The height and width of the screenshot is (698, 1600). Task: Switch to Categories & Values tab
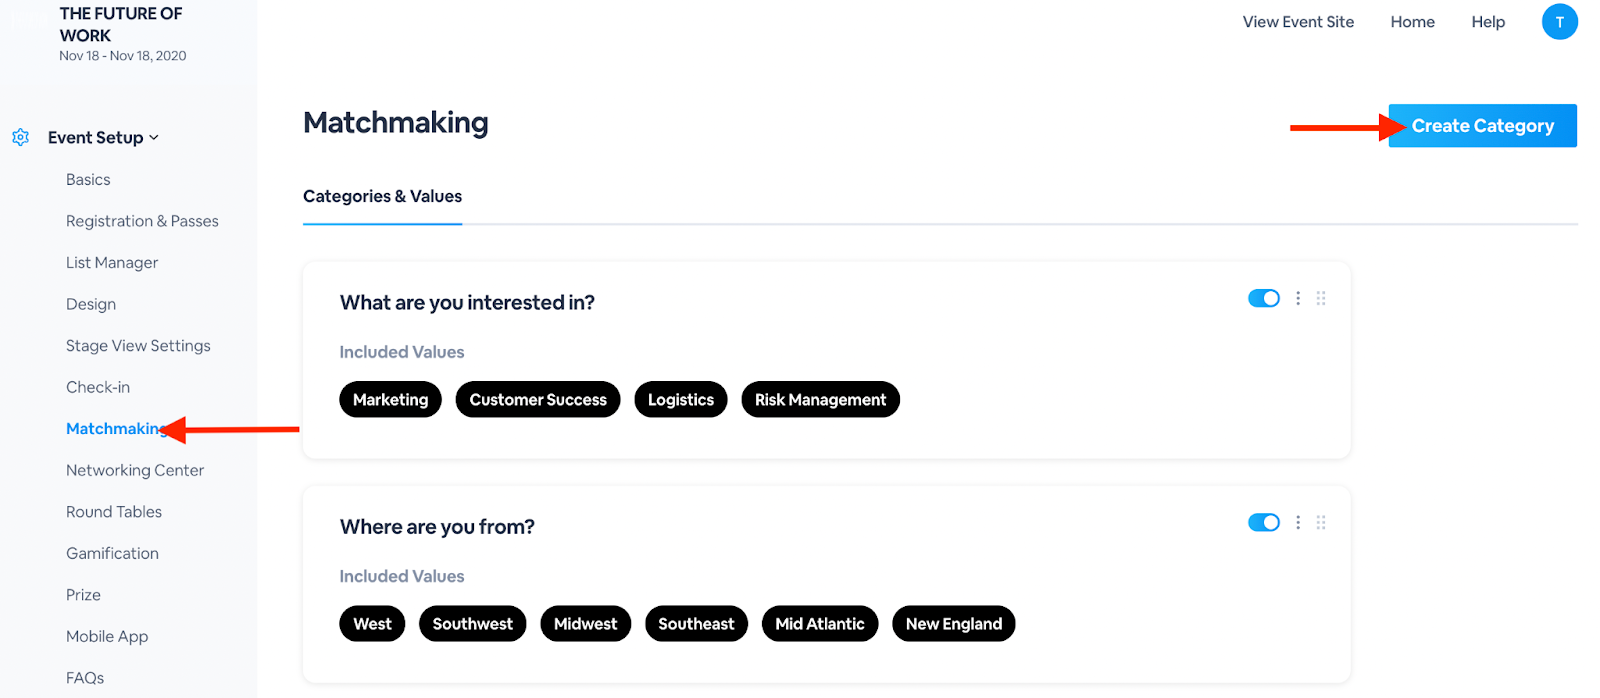pos(382,196)
